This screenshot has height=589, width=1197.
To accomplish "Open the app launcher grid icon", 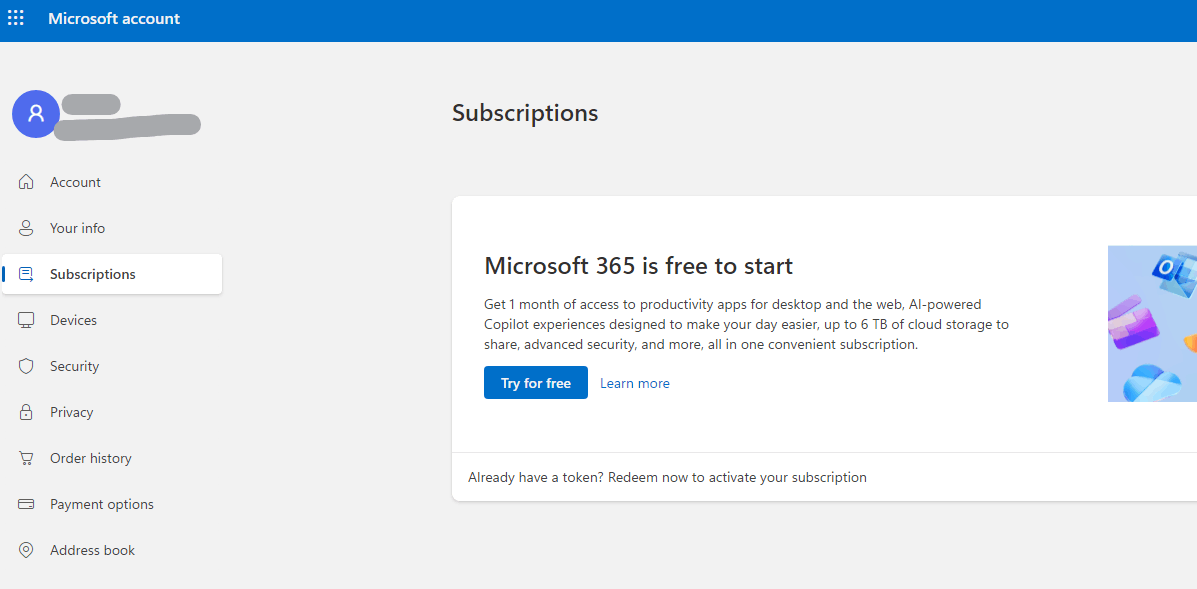I will pos(16,17).
